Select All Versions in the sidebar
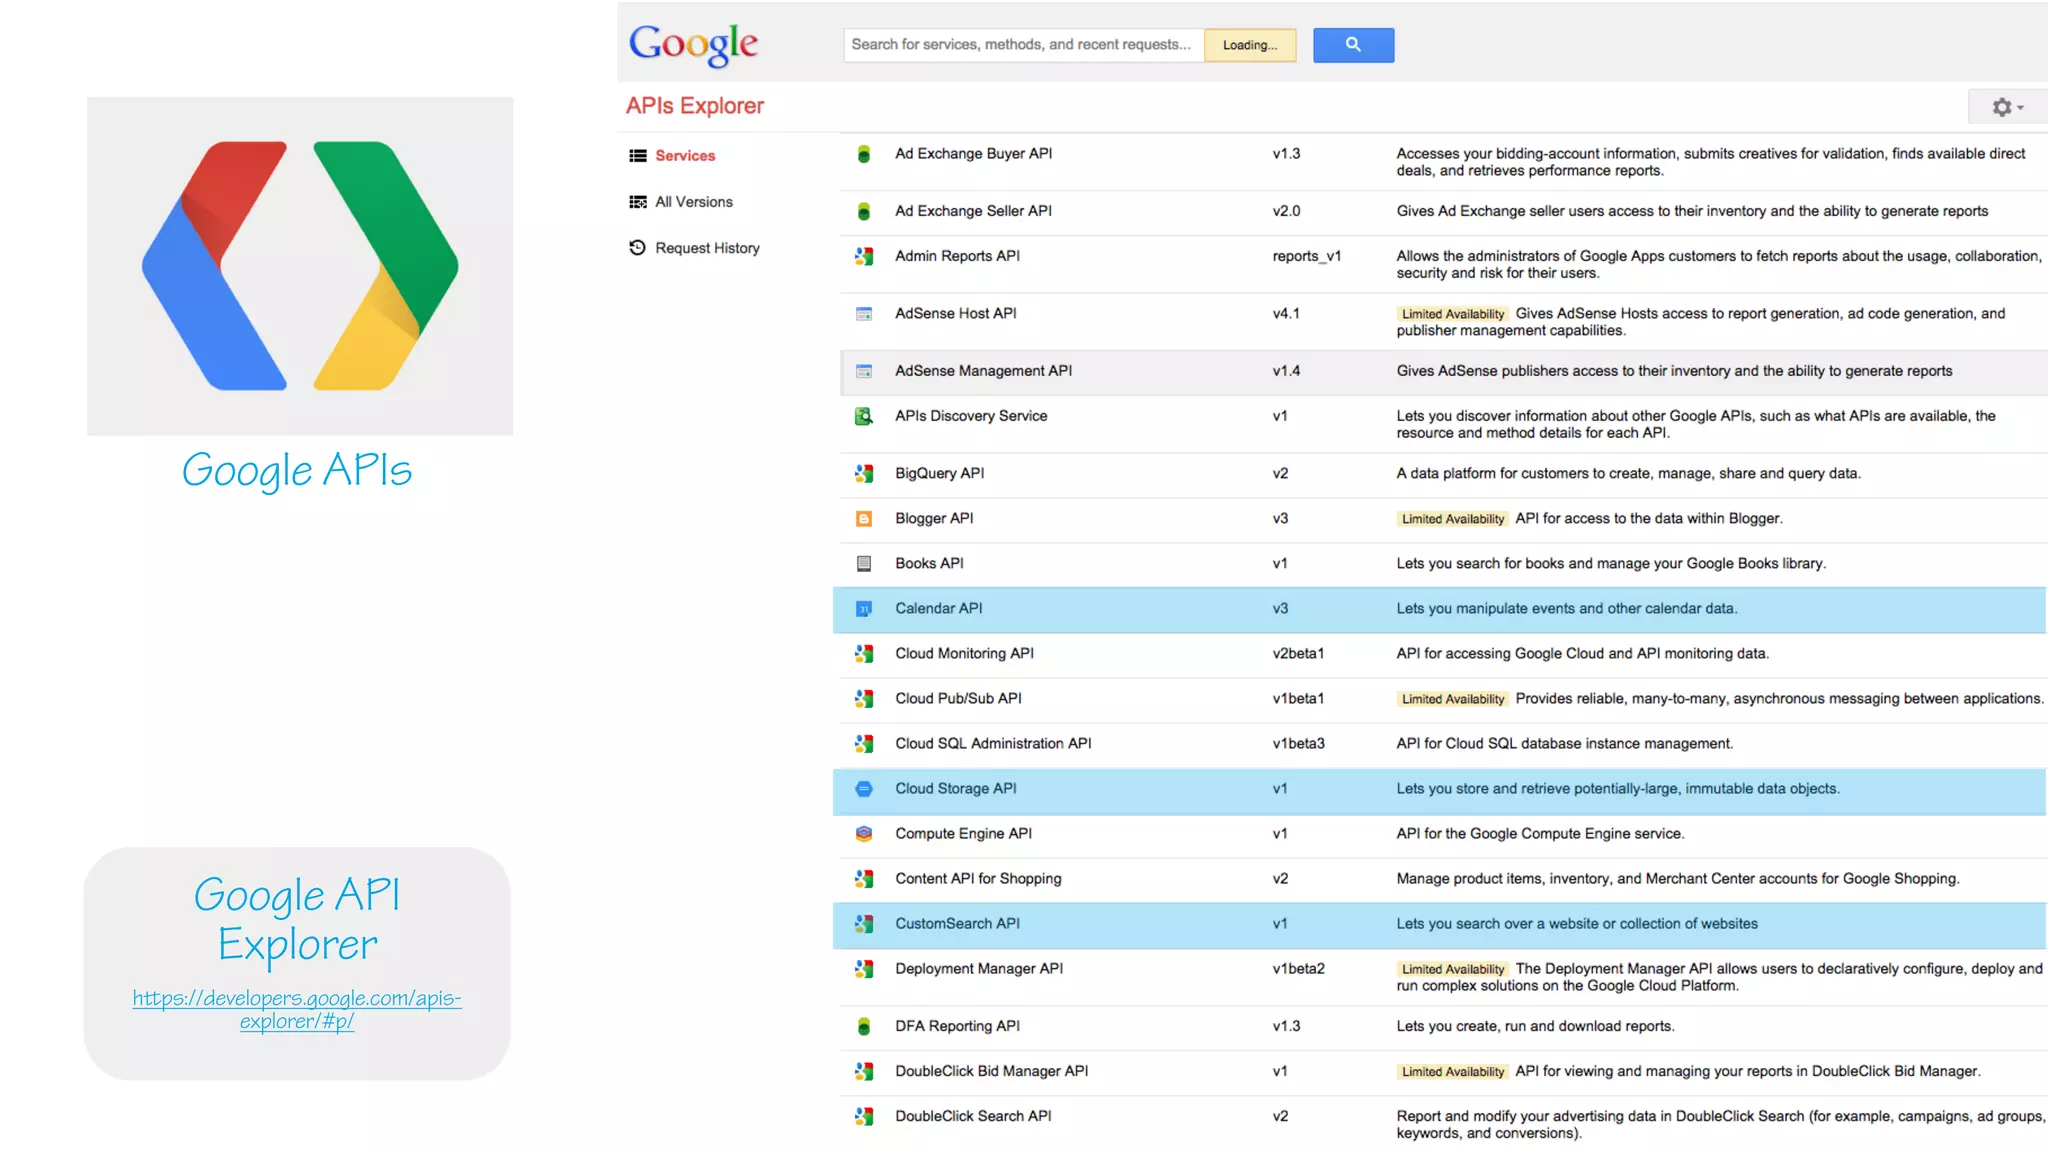The image size is (2048, 1152). pyautogui.click(x=694, y=202)
